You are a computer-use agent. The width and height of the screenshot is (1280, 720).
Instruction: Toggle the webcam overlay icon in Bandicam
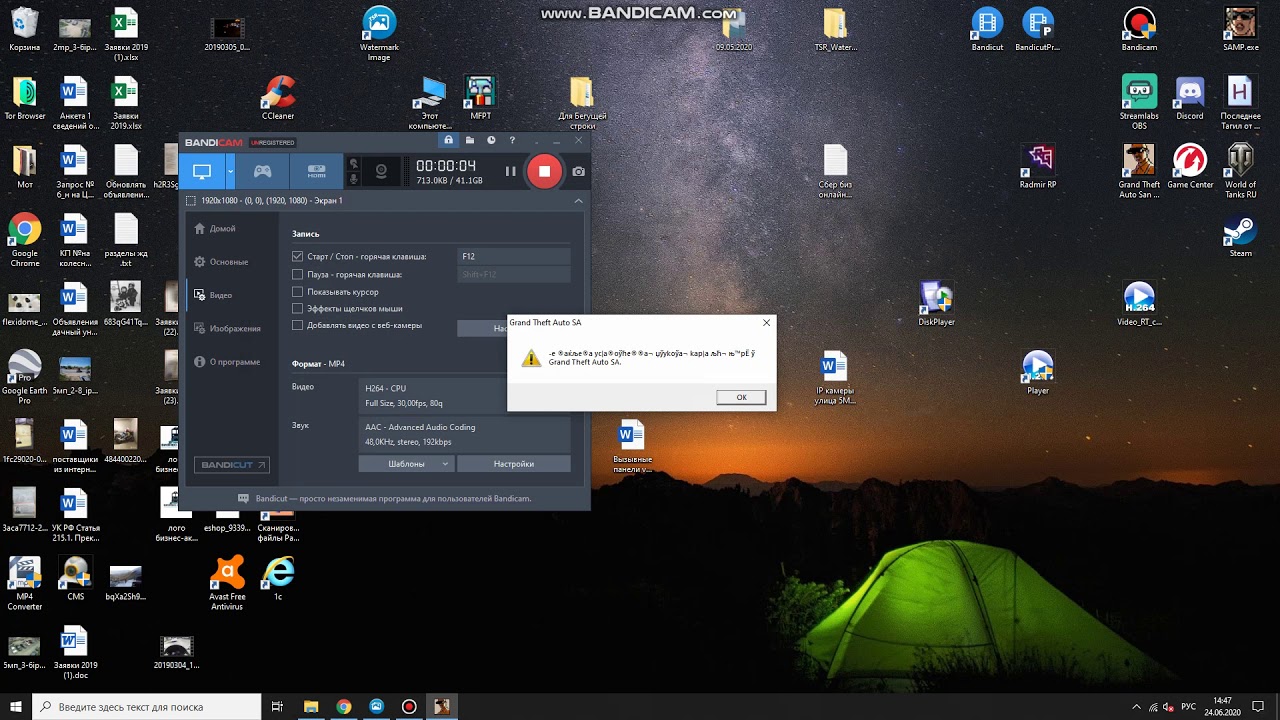point(381,171)
